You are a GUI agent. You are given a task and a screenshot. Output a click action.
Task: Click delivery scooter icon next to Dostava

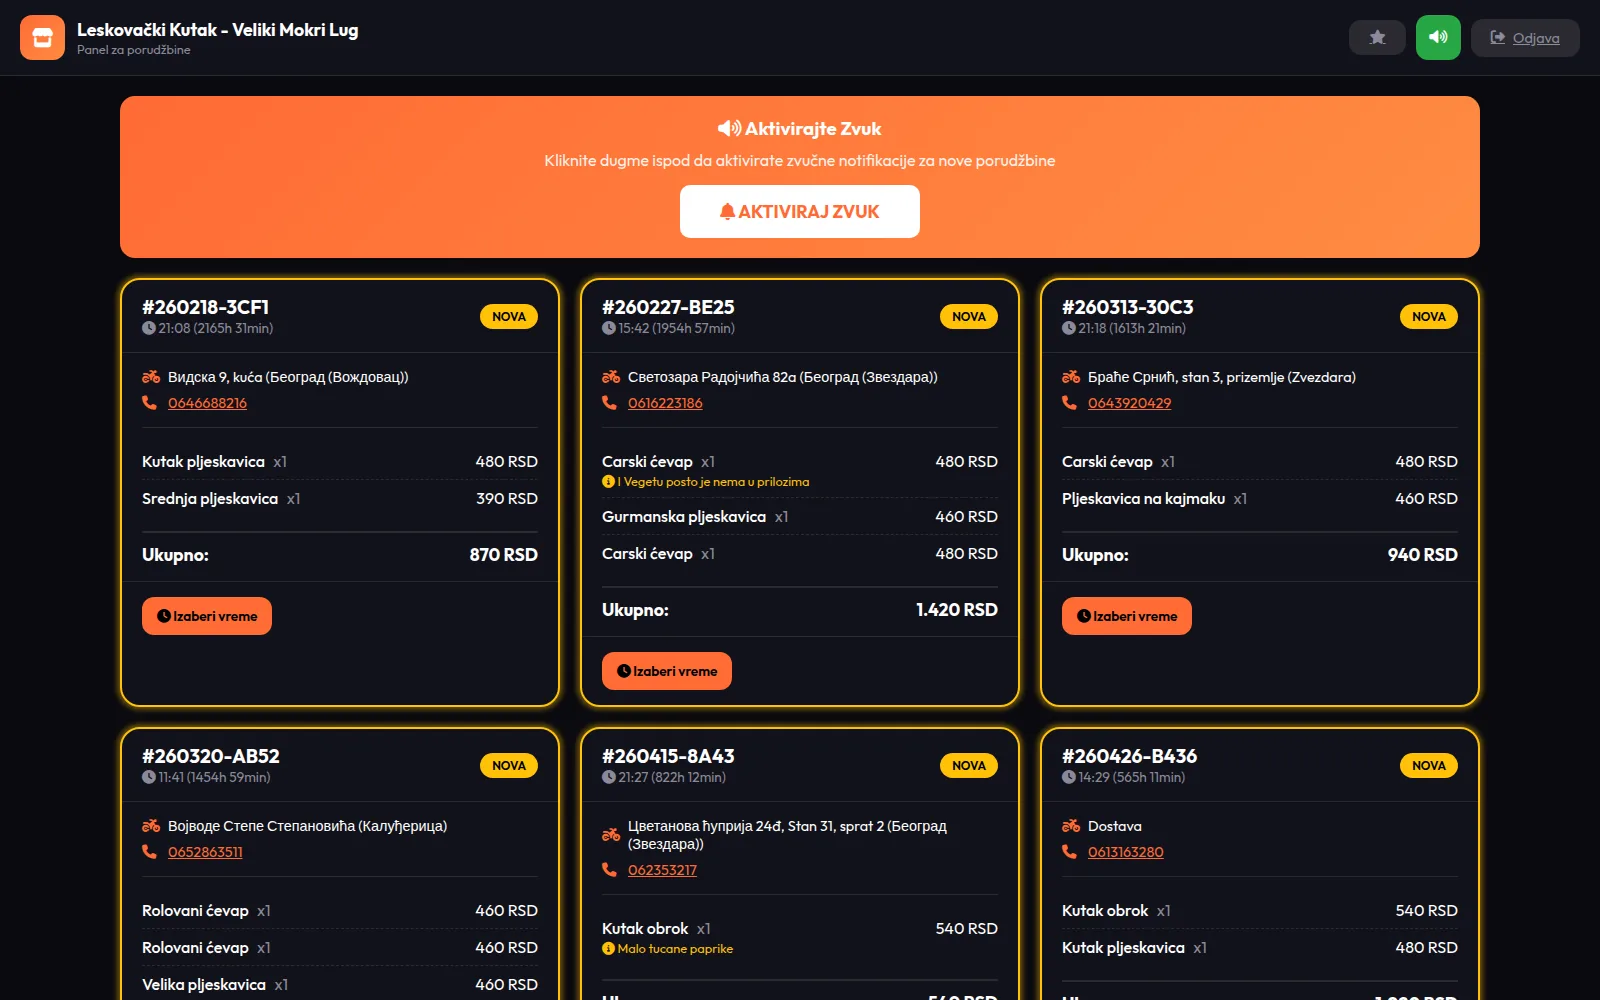[x=1071, y=826]
